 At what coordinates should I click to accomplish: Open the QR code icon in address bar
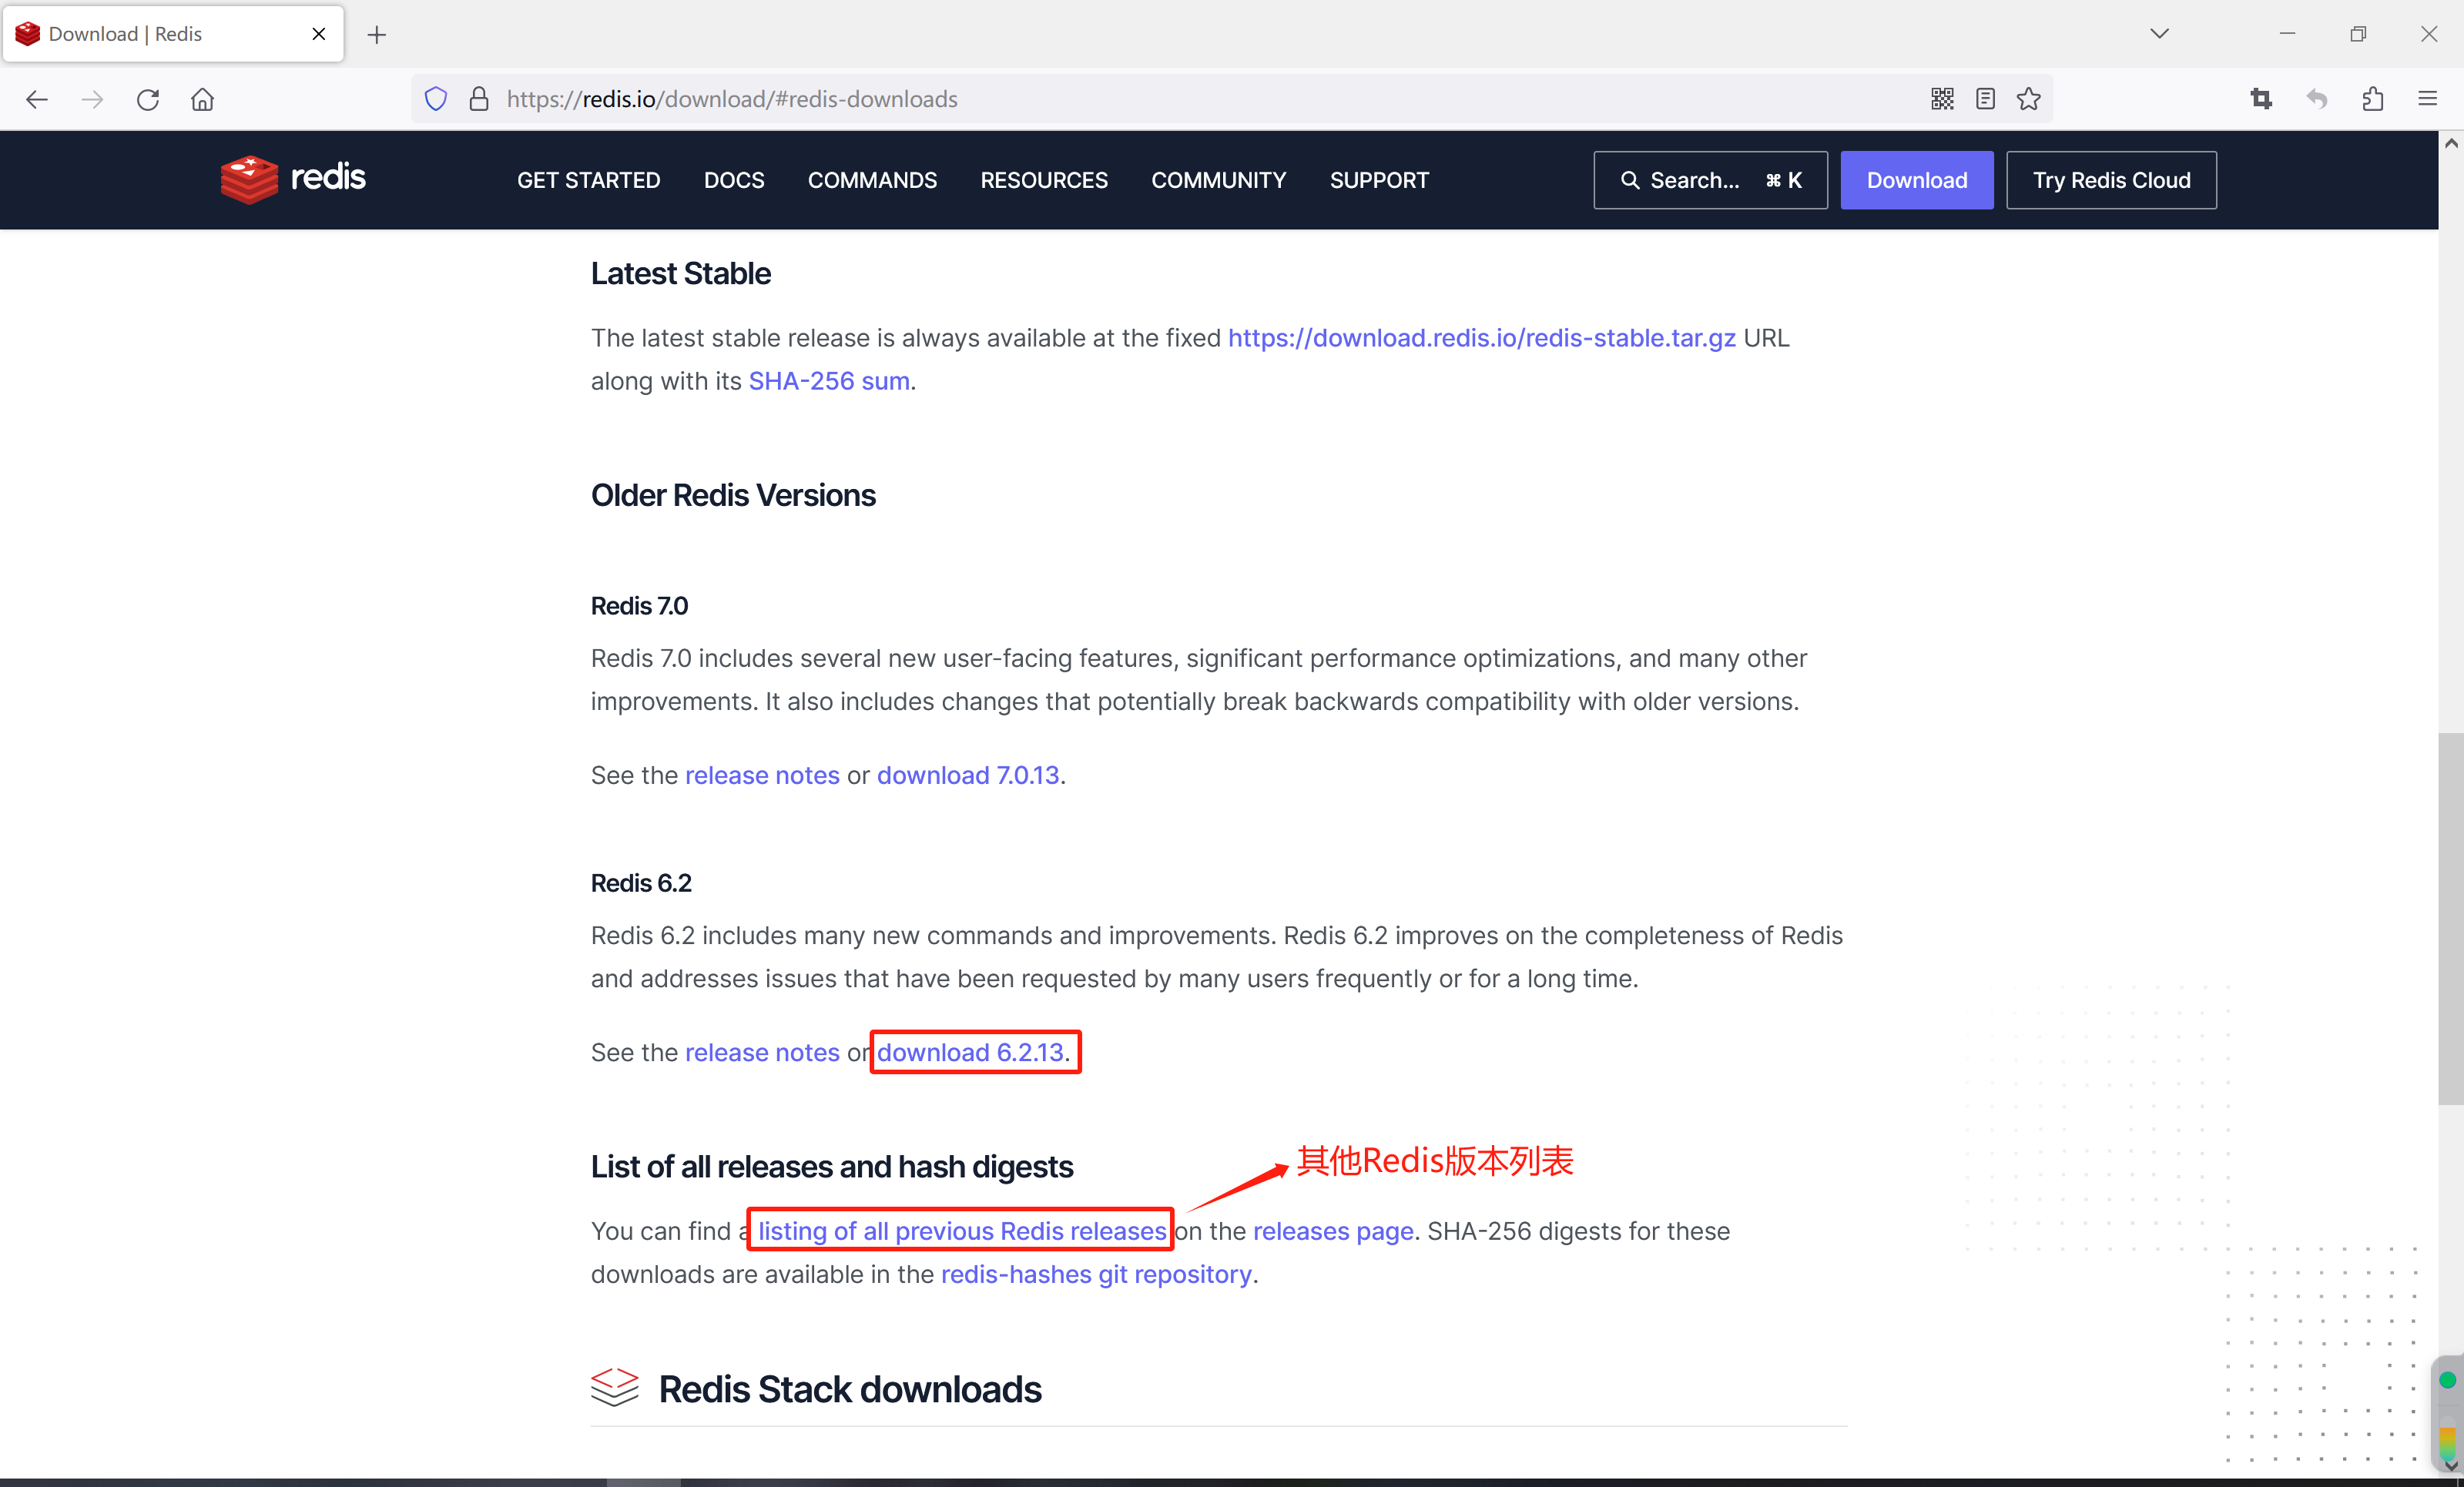[x=1942, y=99]
